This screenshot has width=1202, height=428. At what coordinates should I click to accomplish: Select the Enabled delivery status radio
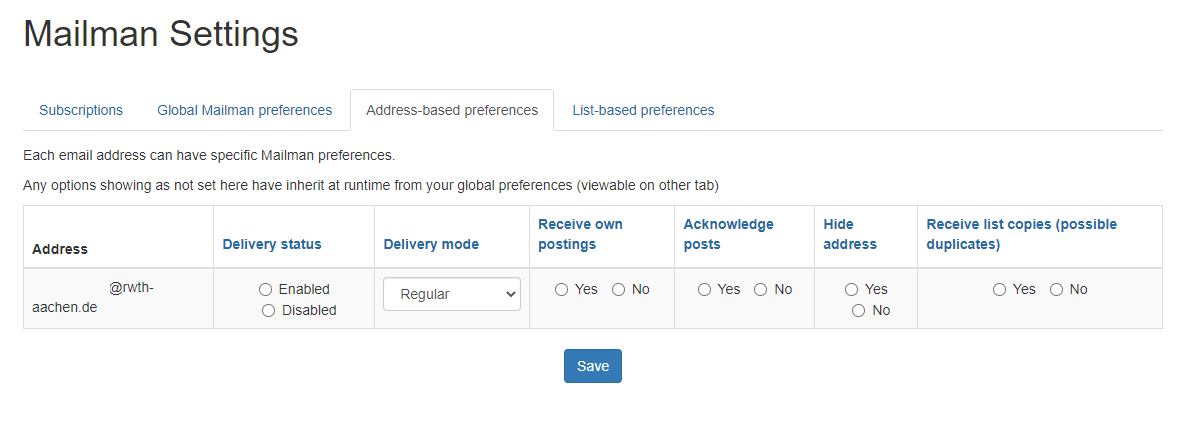(x=265, y=289)
